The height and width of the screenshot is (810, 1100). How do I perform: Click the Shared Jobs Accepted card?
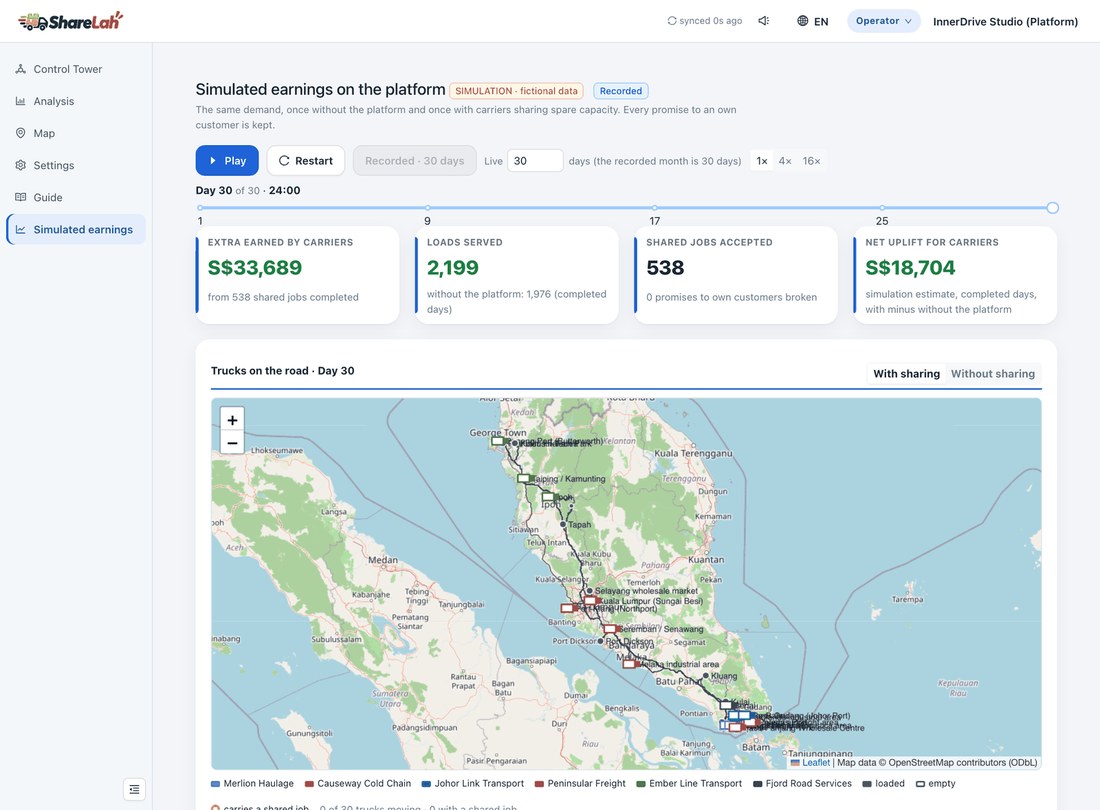click(x=736, y=275)
